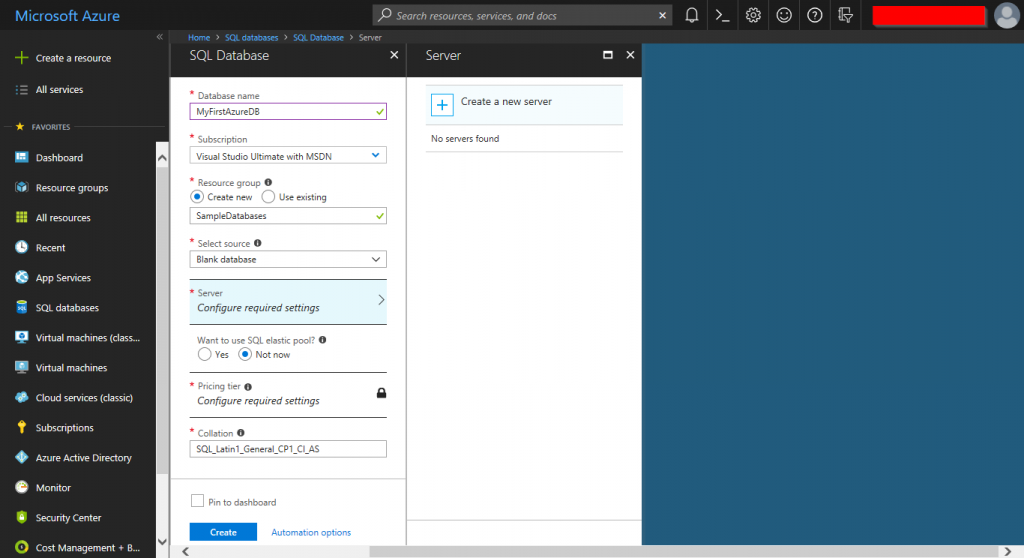The width and height of the screenshot is (1024, 558).
Task: Click the Azure Active Directory icon
Action: (22, 457)
